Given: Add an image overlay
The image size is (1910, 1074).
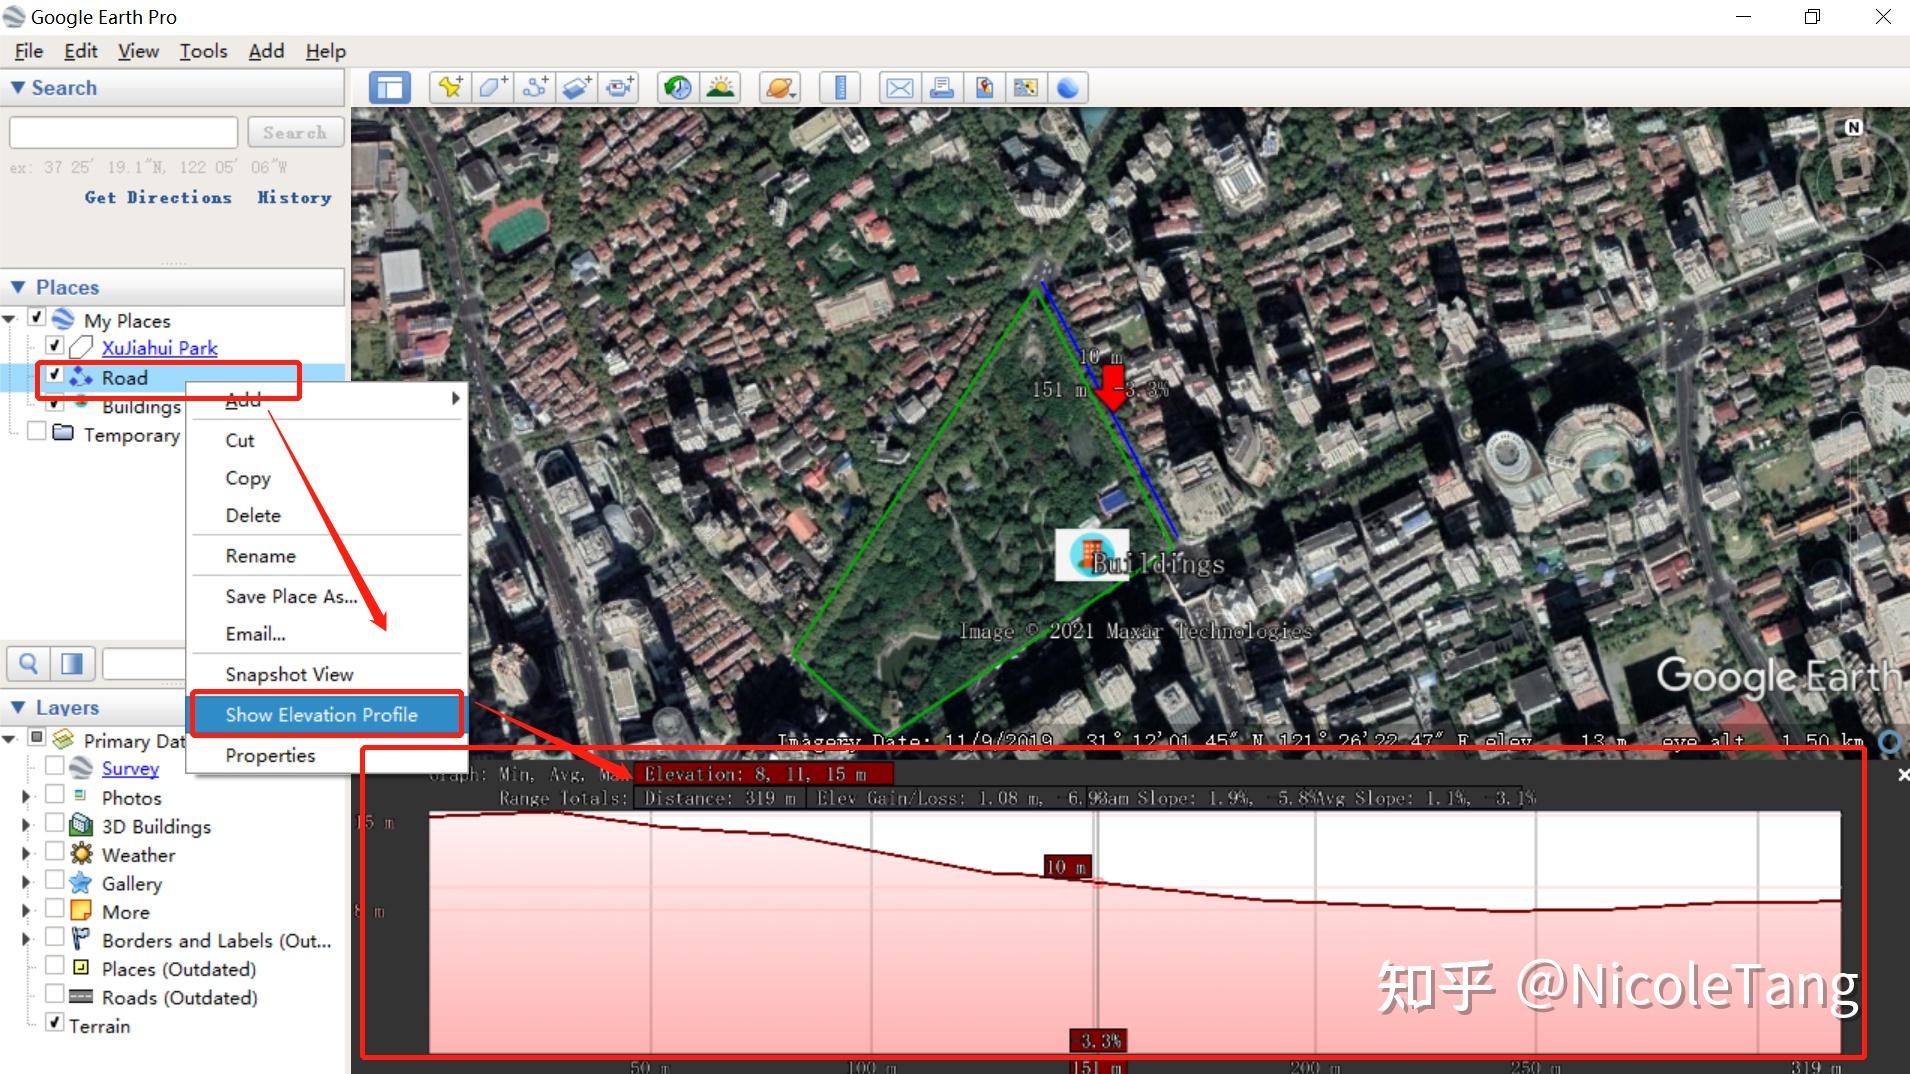Looking at the screenshot, I should (577, 88).
